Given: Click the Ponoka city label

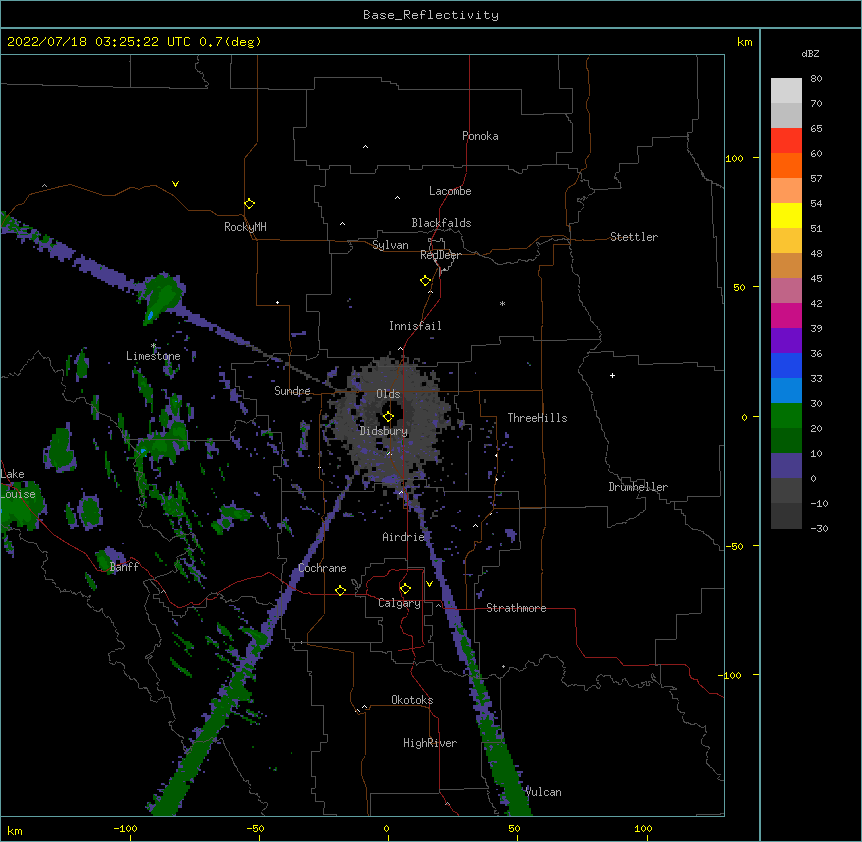Looking at the screenshot, I should coord(480,136).
